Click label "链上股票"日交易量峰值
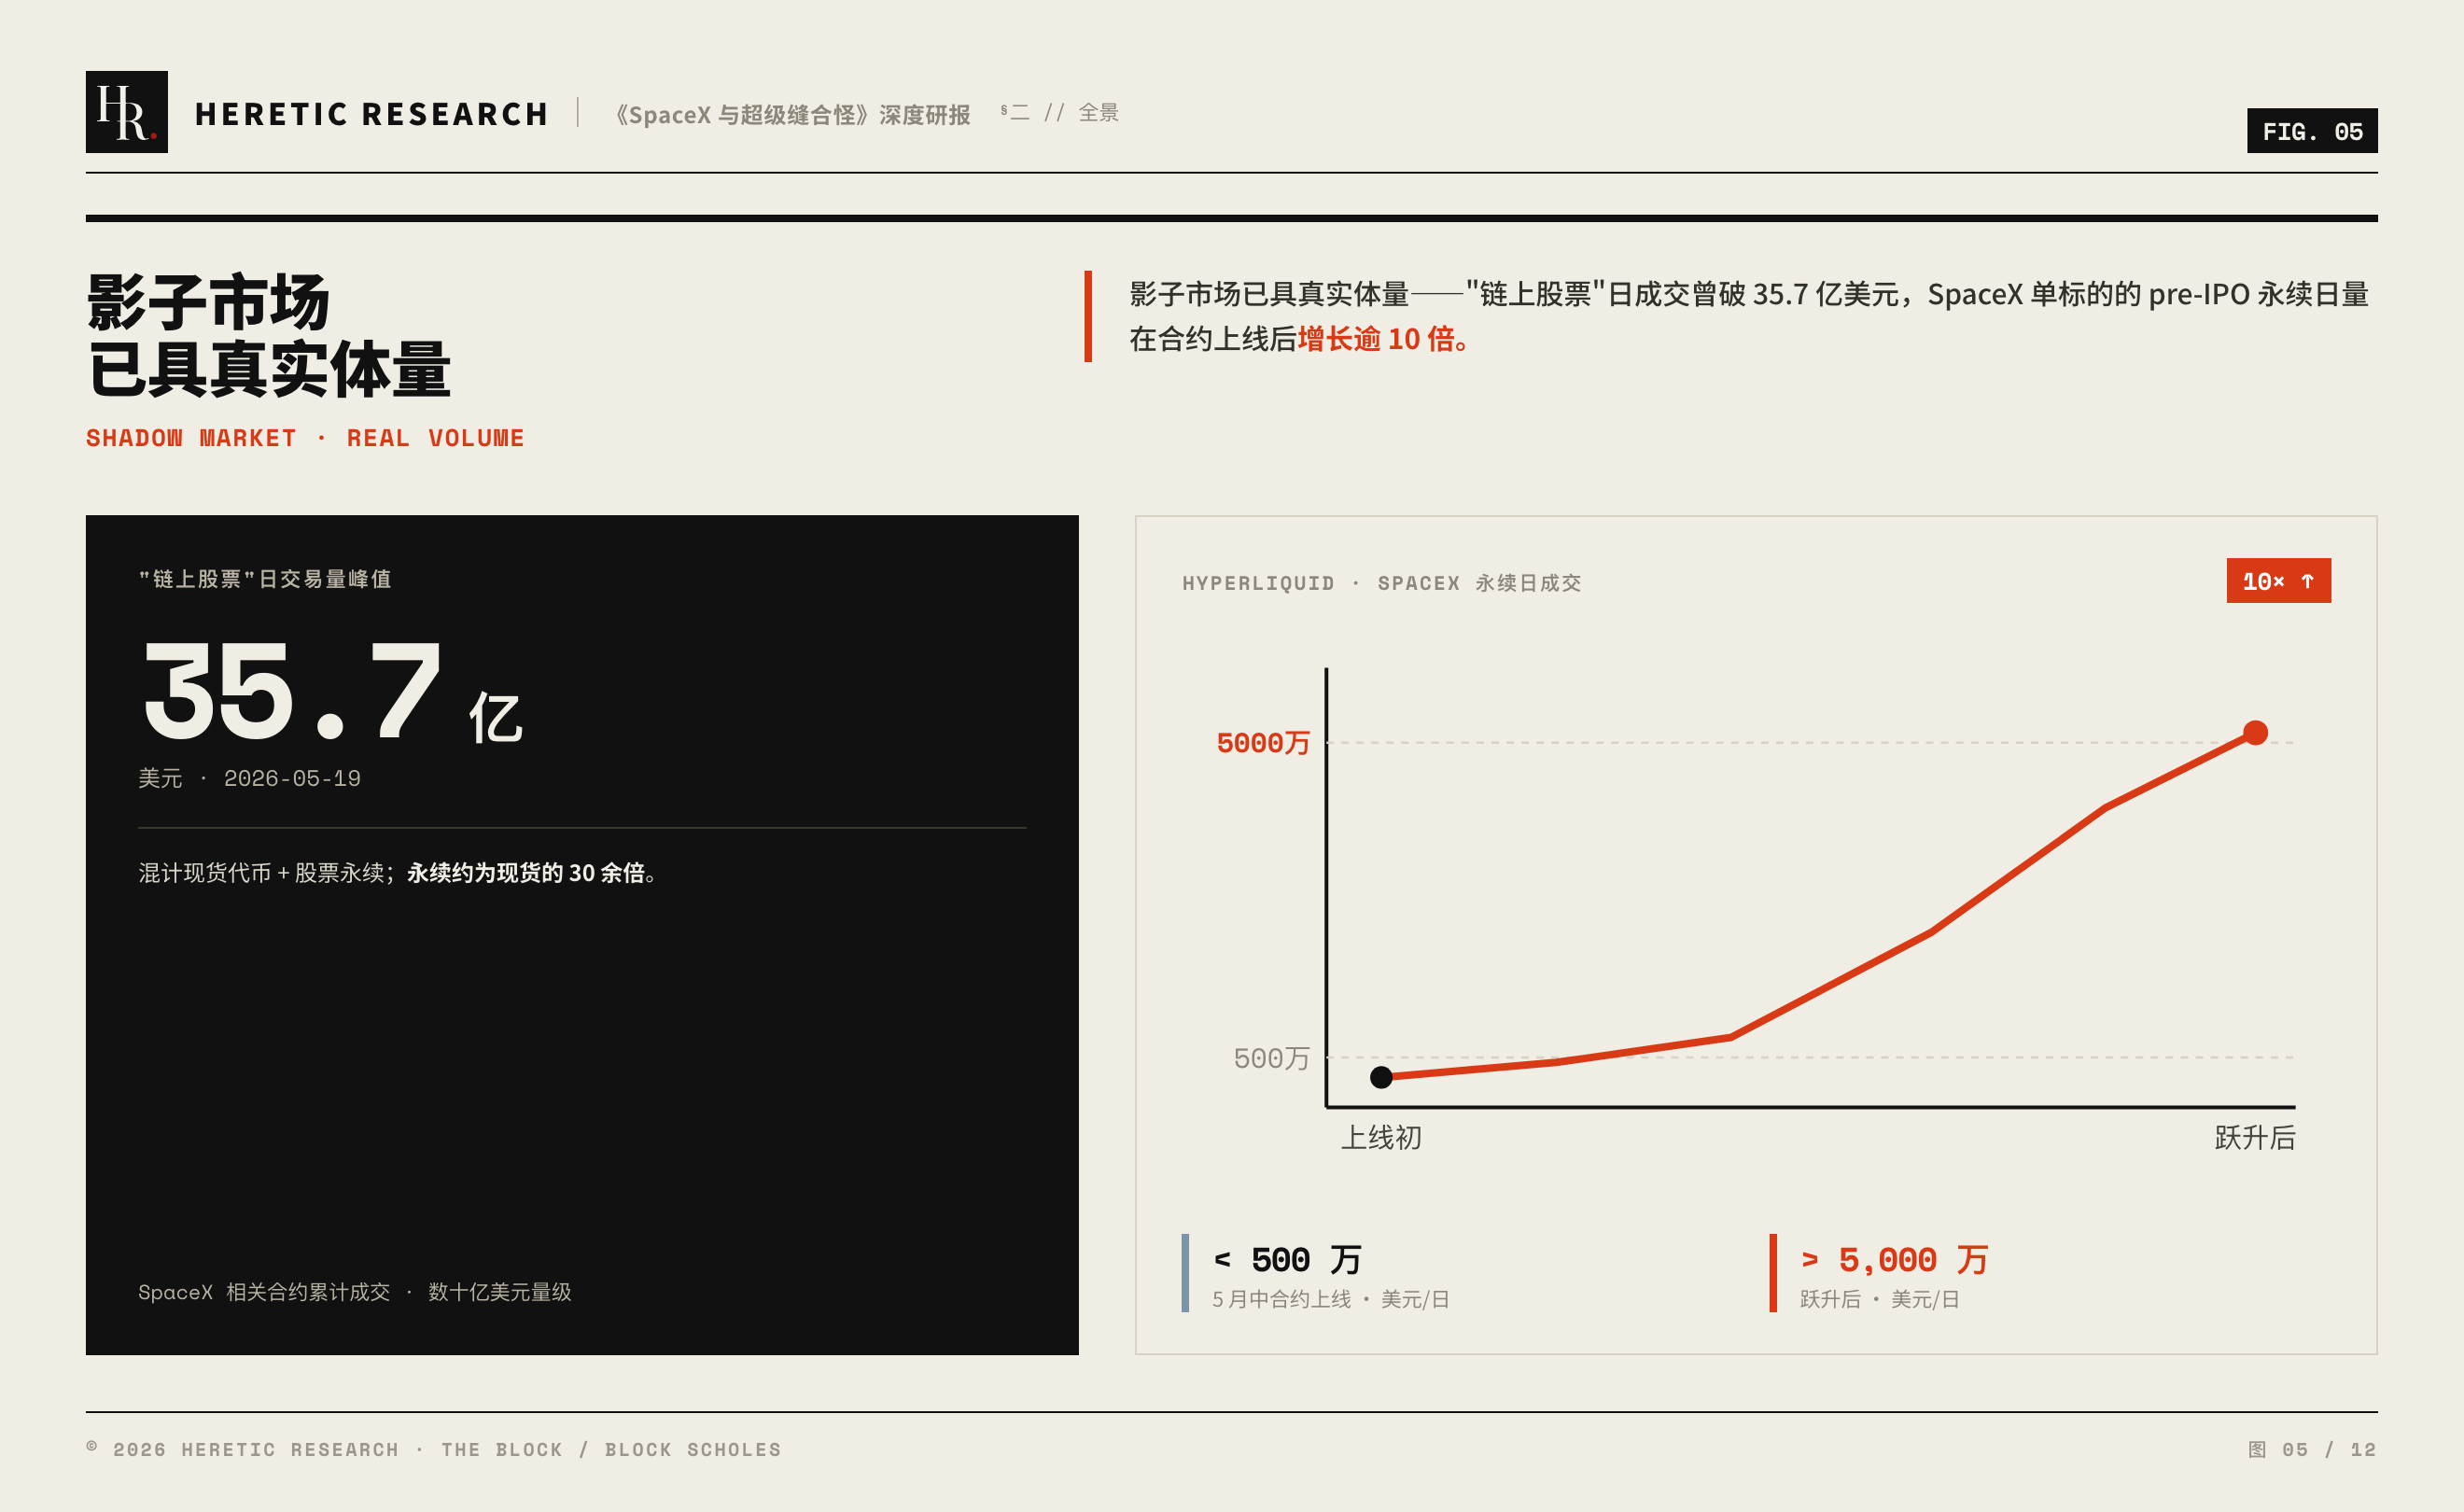The width and height of the screenshot is (2464, 1512). coord(265,579)
